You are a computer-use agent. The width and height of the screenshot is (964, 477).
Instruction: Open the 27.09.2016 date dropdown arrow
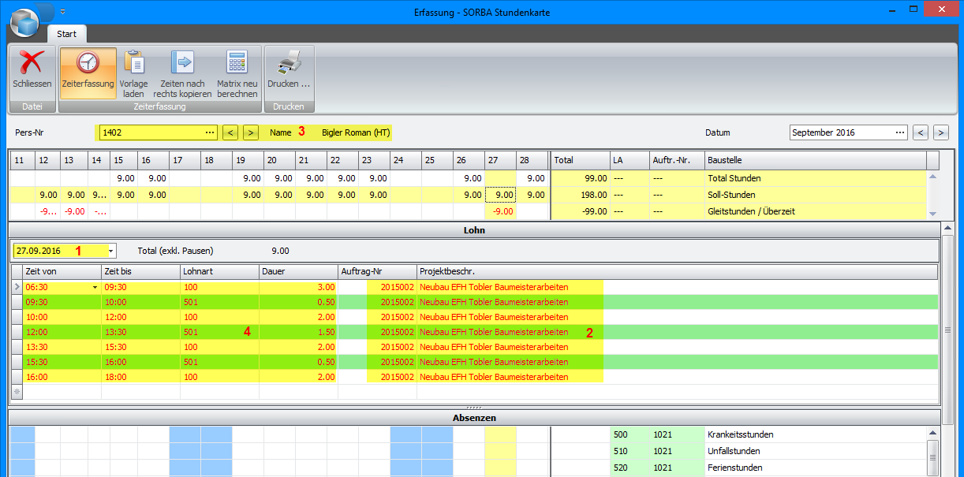click(110, 251)
